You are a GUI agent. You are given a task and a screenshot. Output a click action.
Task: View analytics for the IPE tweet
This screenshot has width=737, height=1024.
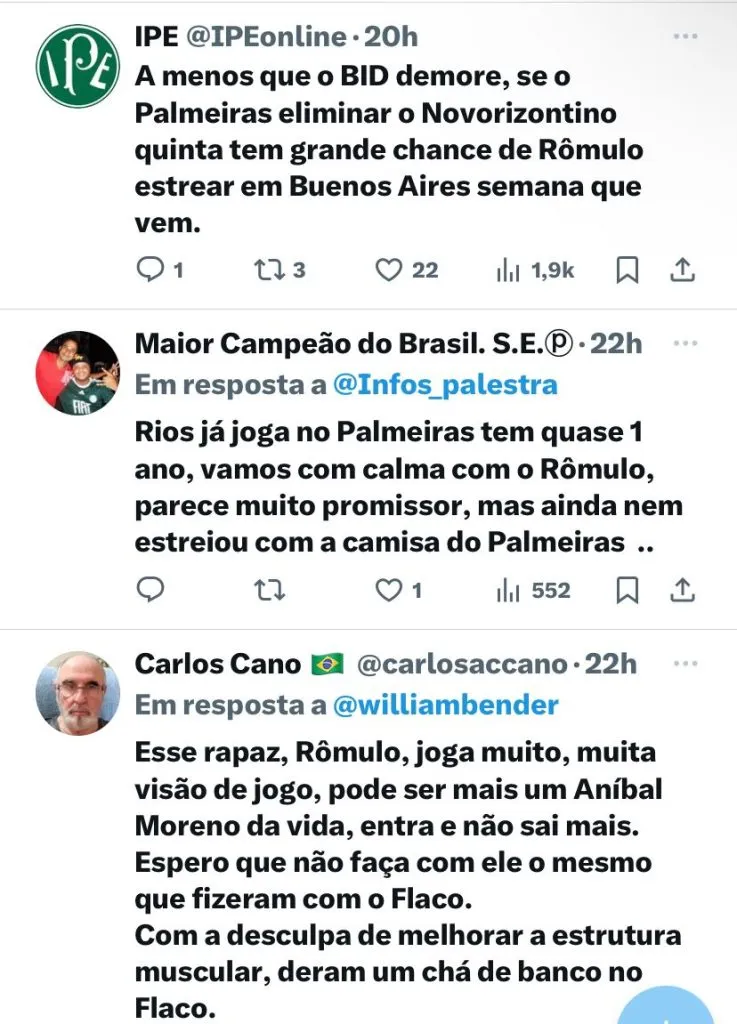[x=508, y=269]
